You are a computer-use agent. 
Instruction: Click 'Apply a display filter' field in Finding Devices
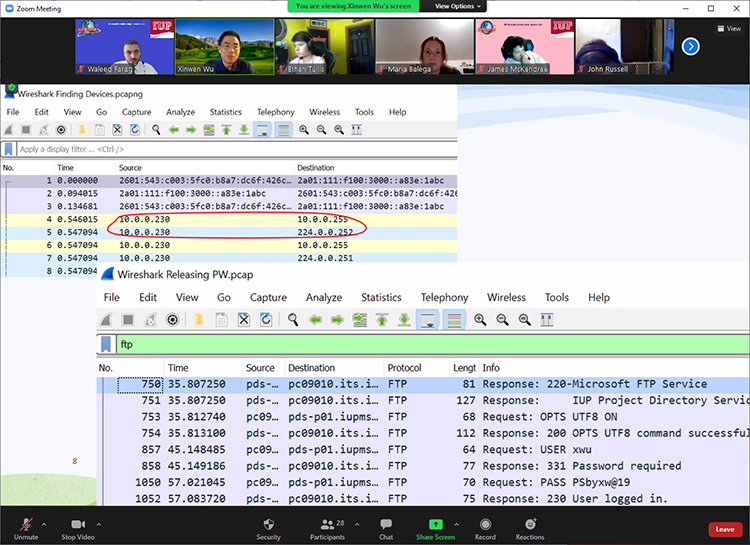click(x=237, y=149)
